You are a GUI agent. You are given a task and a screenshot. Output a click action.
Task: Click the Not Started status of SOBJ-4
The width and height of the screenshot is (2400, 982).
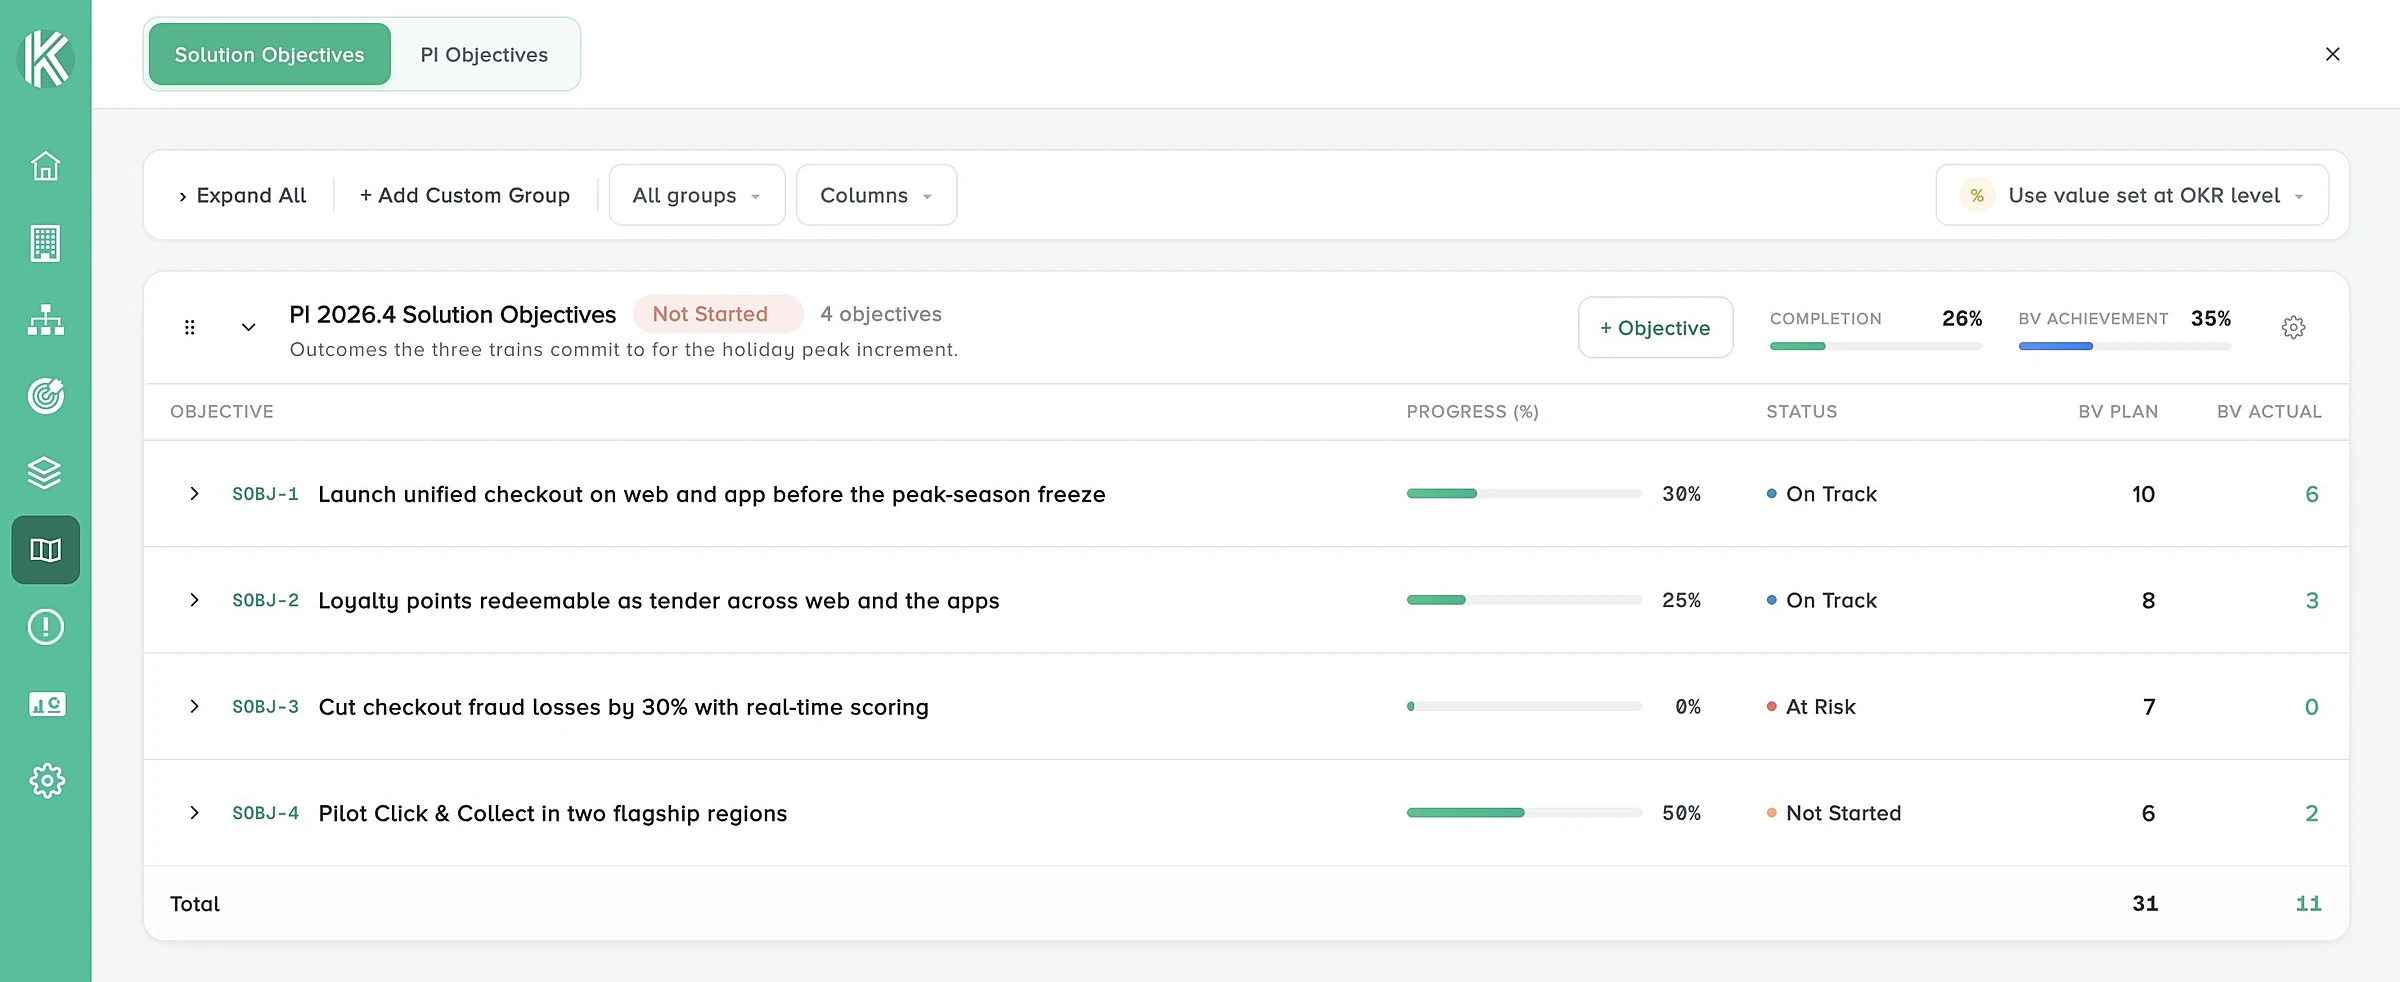click(x=1834, y=813)
